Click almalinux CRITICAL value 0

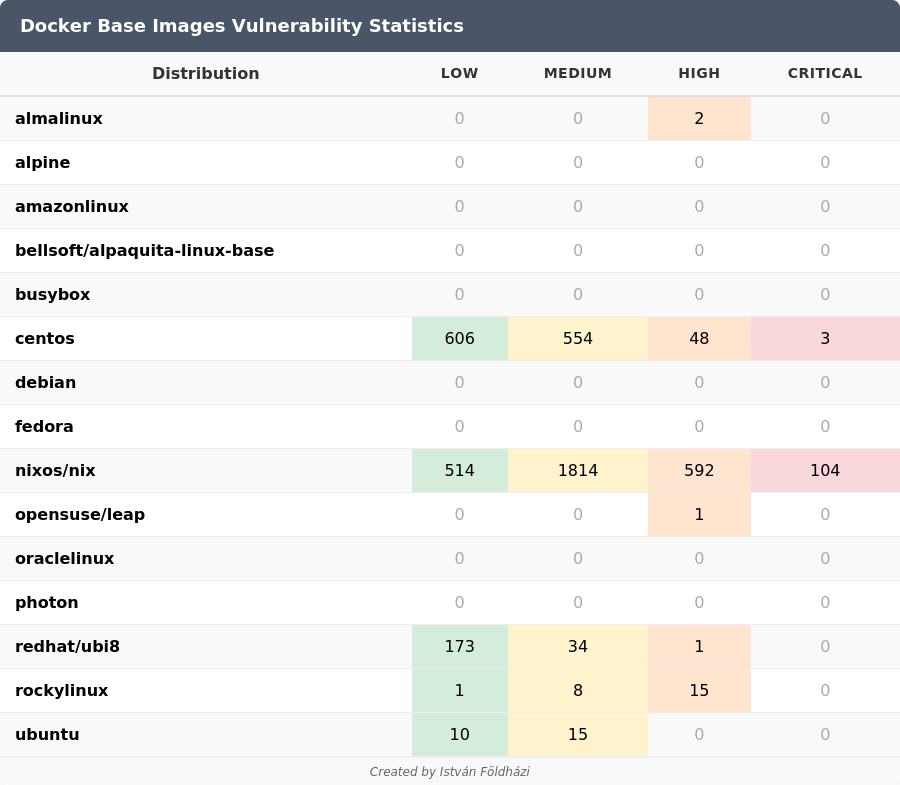825,118
